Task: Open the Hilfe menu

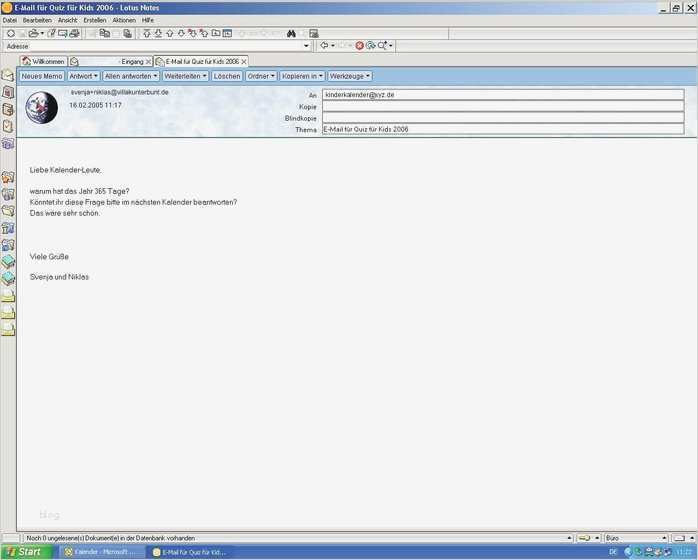Action: [148, 20]
